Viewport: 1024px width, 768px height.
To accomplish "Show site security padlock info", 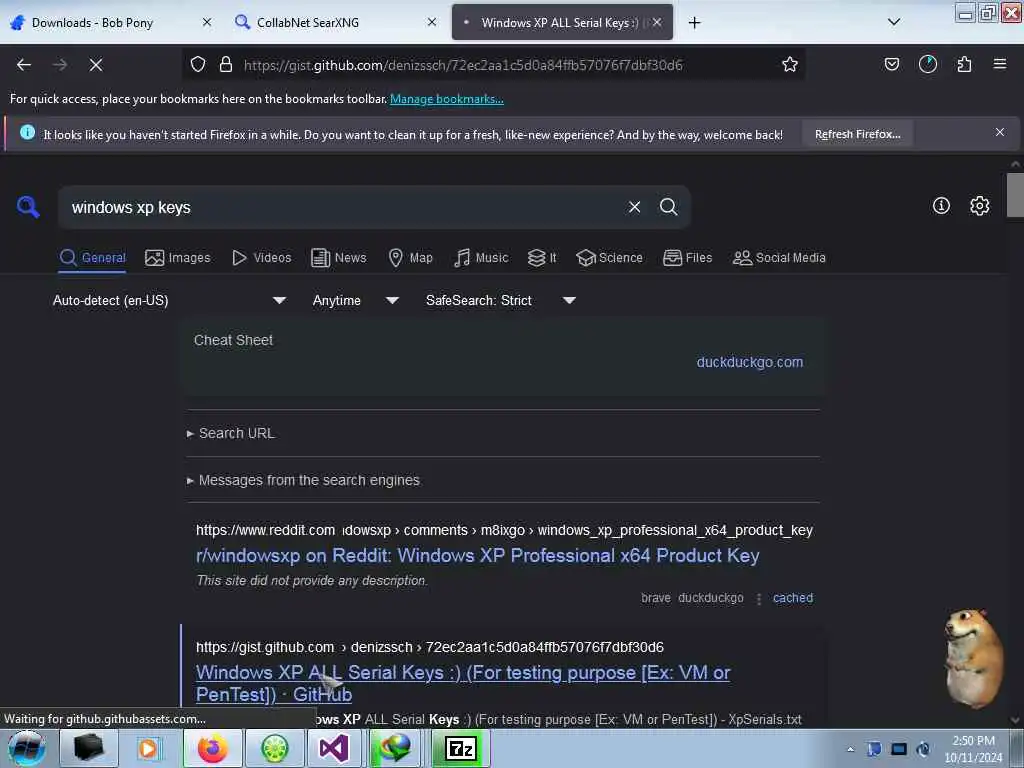I will (226, 65).
